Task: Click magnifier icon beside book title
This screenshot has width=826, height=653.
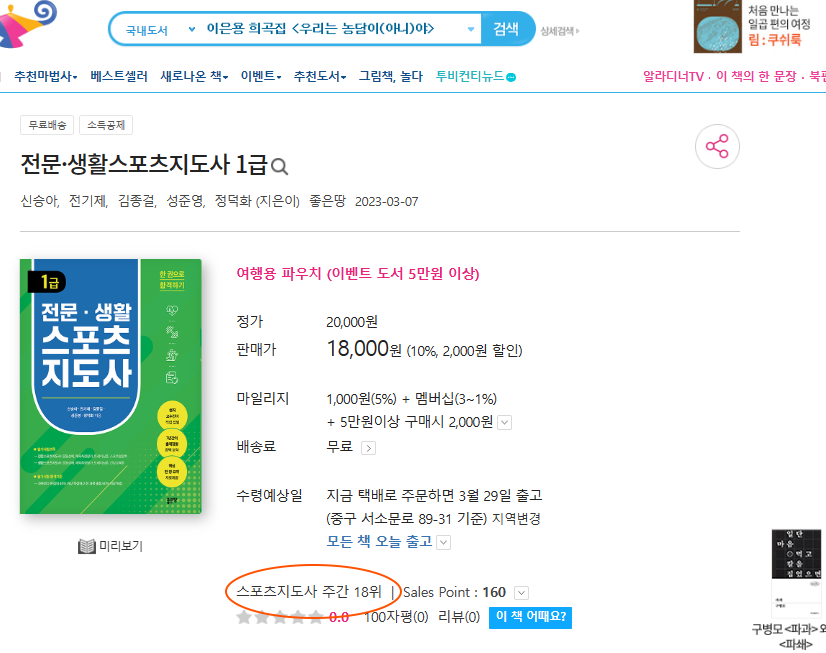Action: tap(279, 167)
